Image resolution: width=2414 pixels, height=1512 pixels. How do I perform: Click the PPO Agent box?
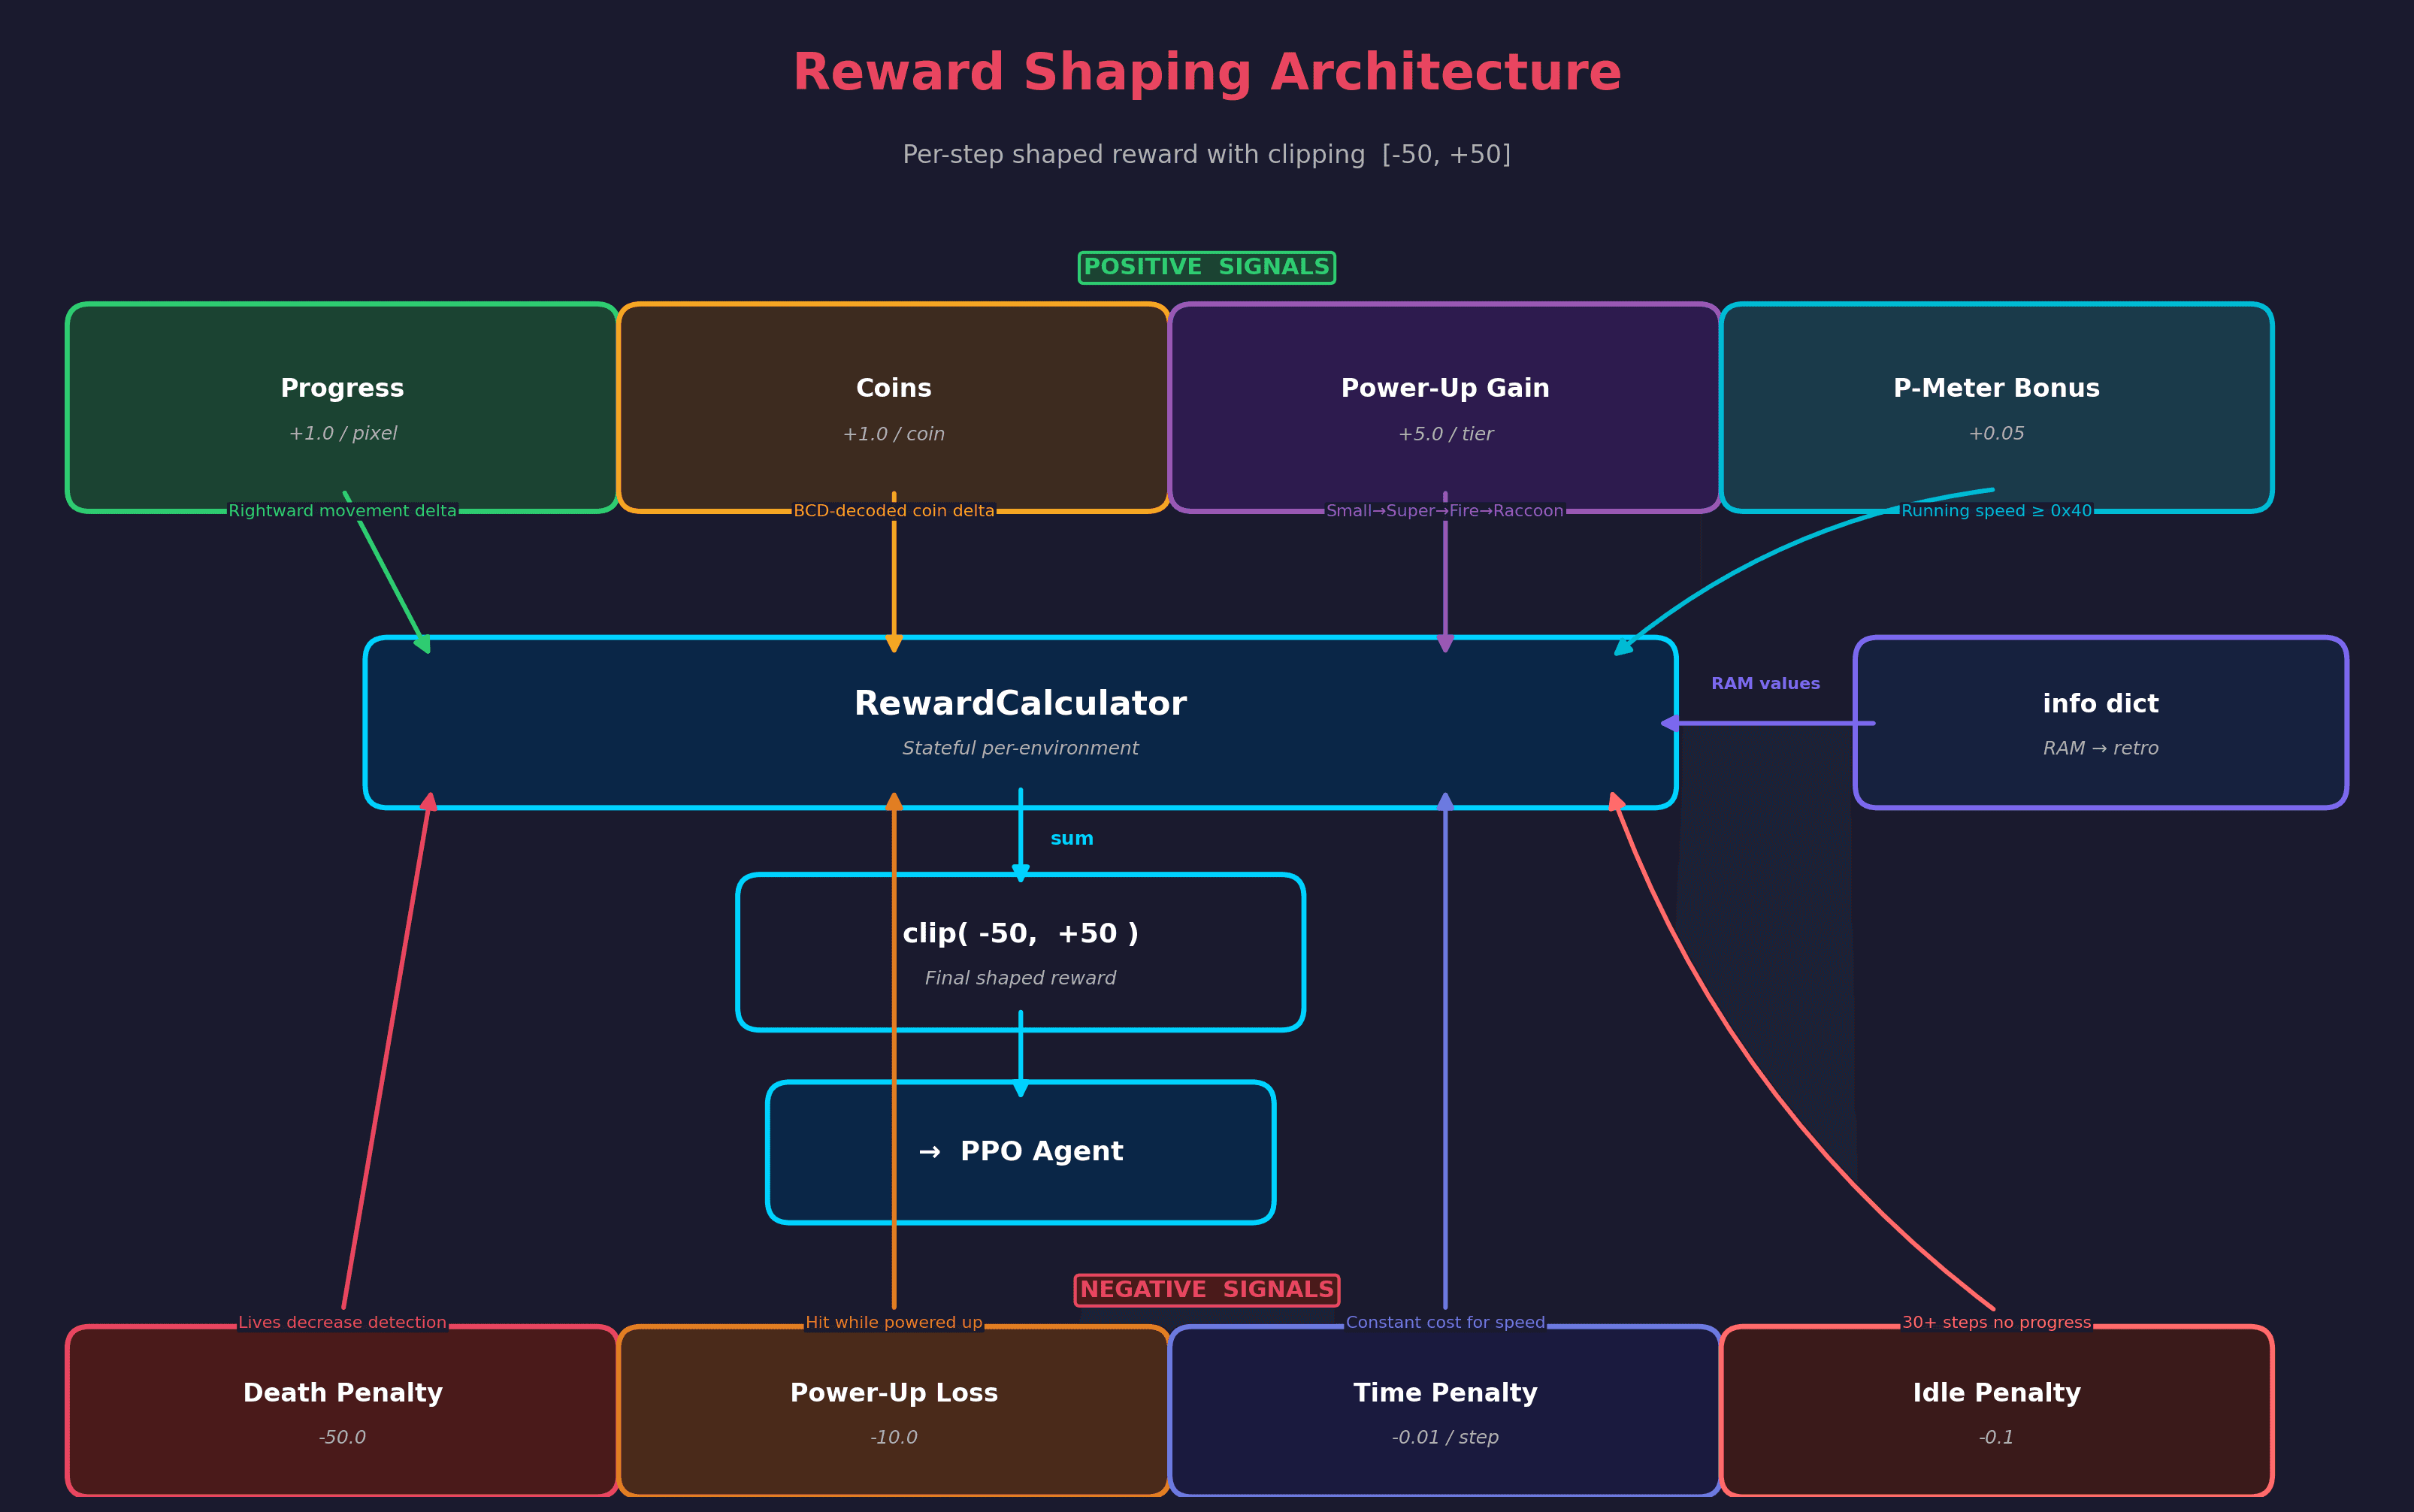(x=1020, y=1152)
